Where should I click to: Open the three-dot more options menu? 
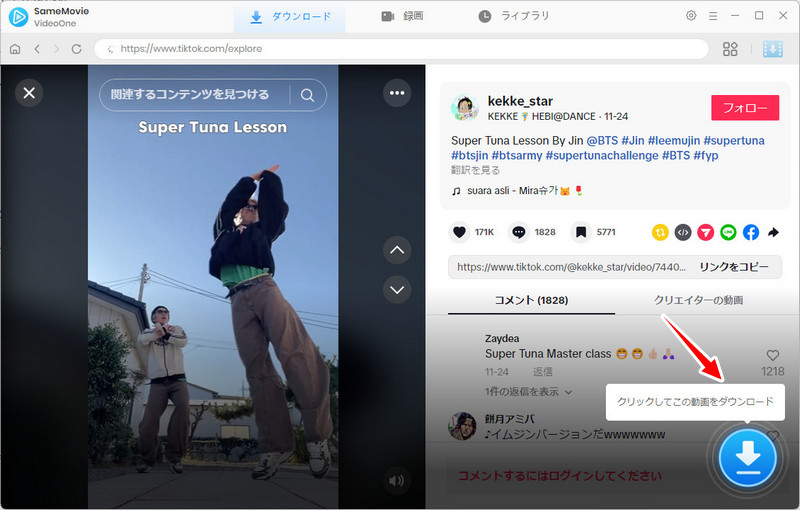click(397, 93)
